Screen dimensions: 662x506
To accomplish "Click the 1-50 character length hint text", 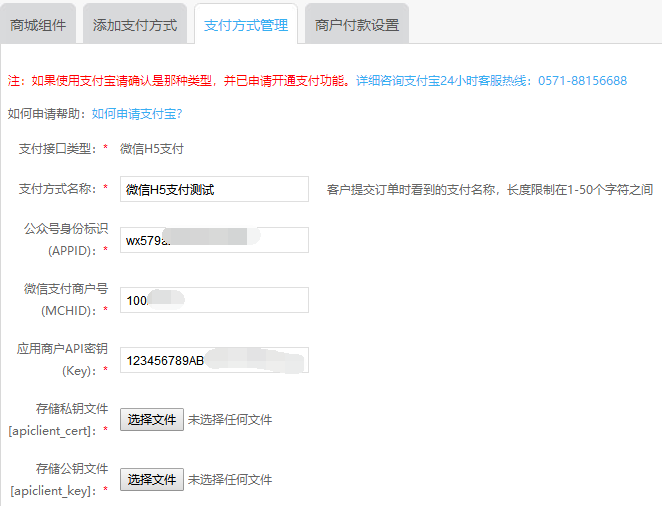I will [490, 189].
